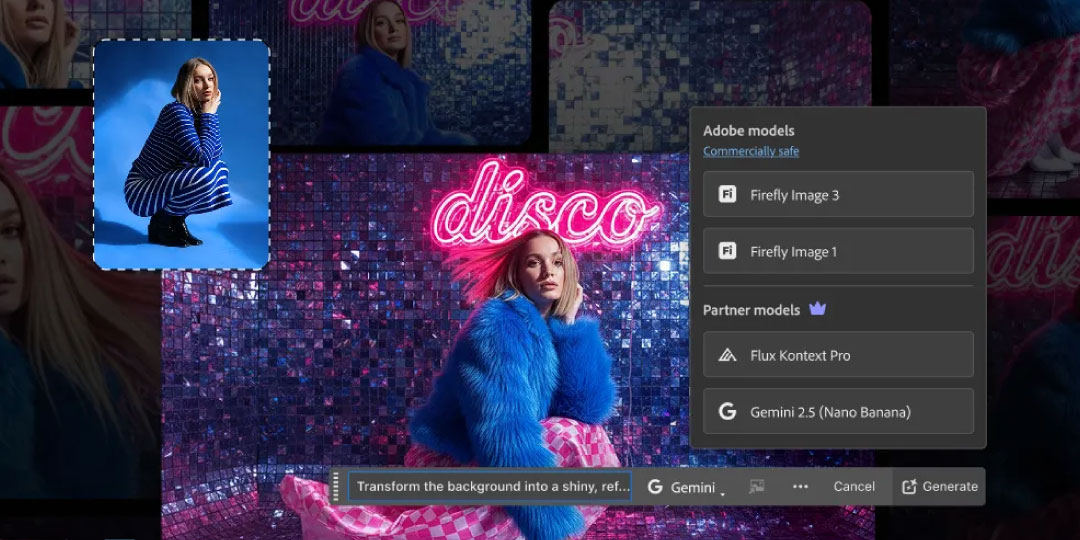The width and height of the screenshot is (1080, 540).
Task: Cancel the generation prompt
Action: [x=854, y=486]
